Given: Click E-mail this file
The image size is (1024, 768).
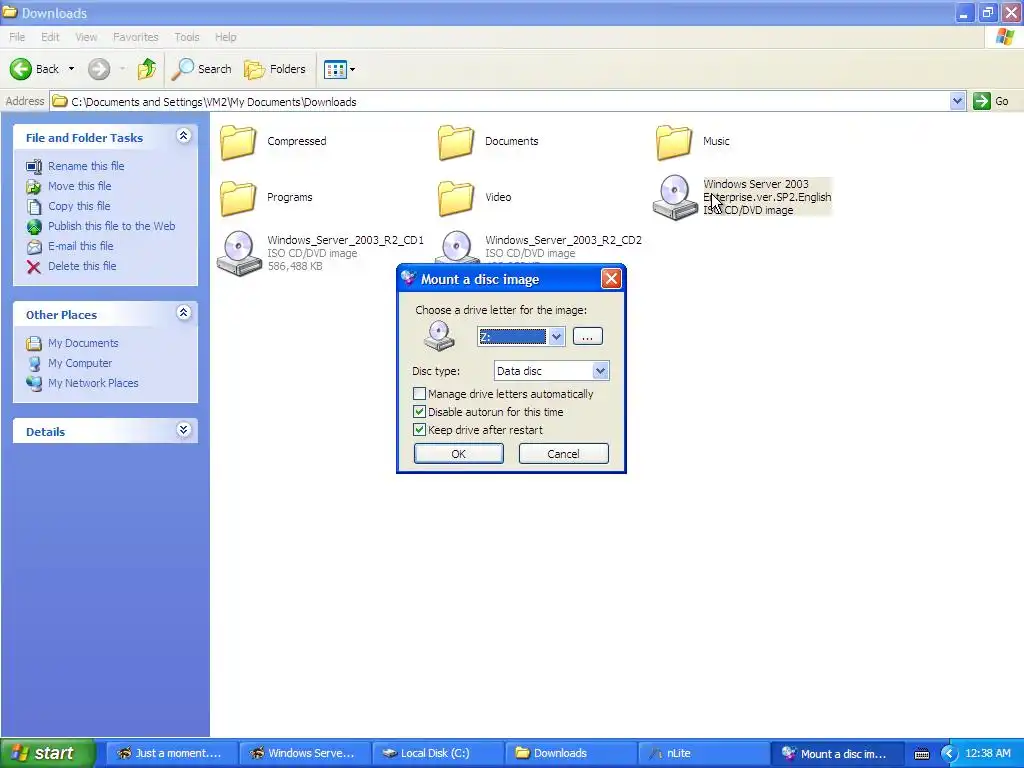Looking at the screenshot, I should pyautogui.click(x=80, y=246).
